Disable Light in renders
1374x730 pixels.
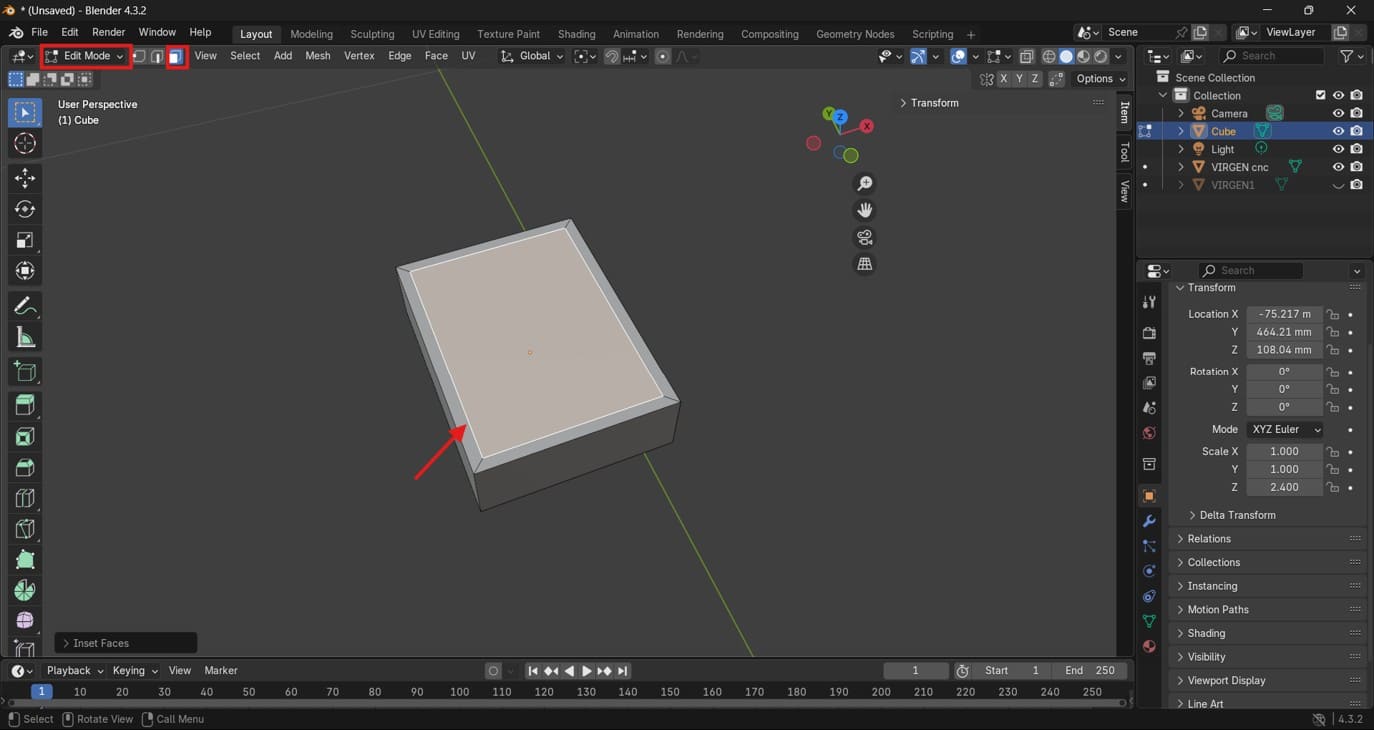coord(1356,149)
